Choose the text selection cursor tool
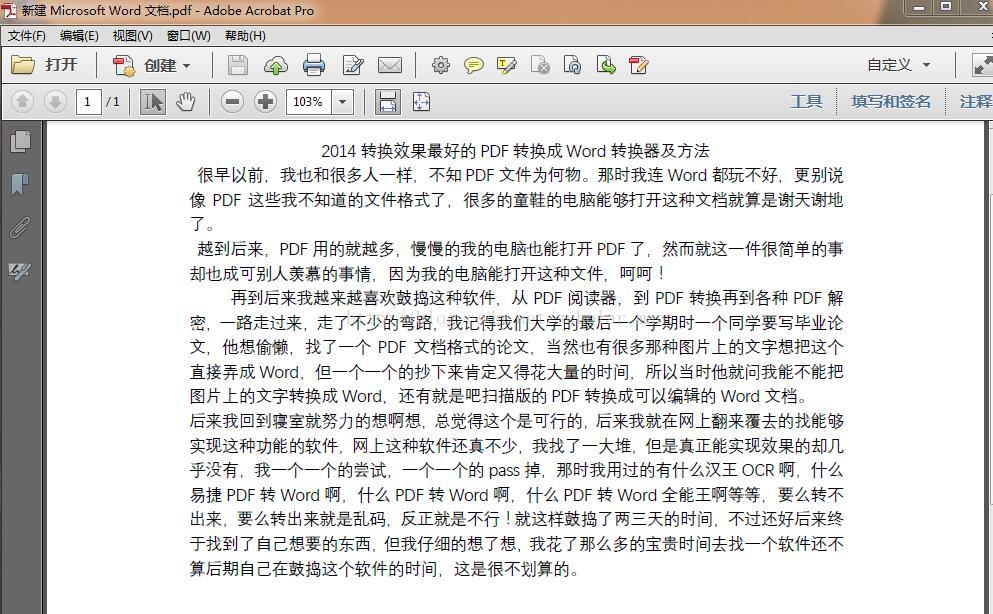The height and width of the screenshot is (614, 993). tap(152, 101)
